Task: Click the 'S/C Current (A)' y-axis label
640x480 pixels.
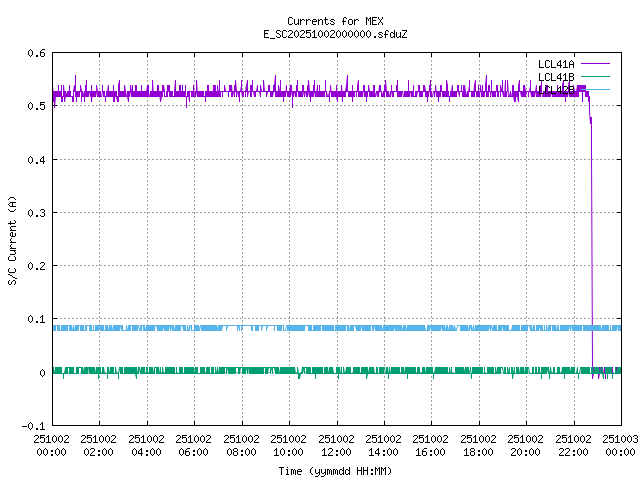Action: [12, 240]
